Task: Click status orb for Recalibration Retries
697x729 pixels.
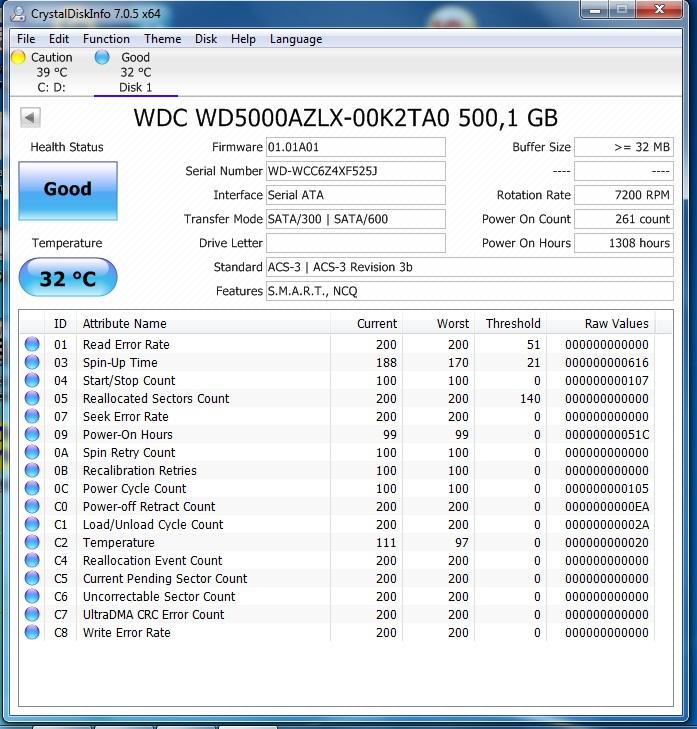Action: pyautogui.click(x=32, y=470)
